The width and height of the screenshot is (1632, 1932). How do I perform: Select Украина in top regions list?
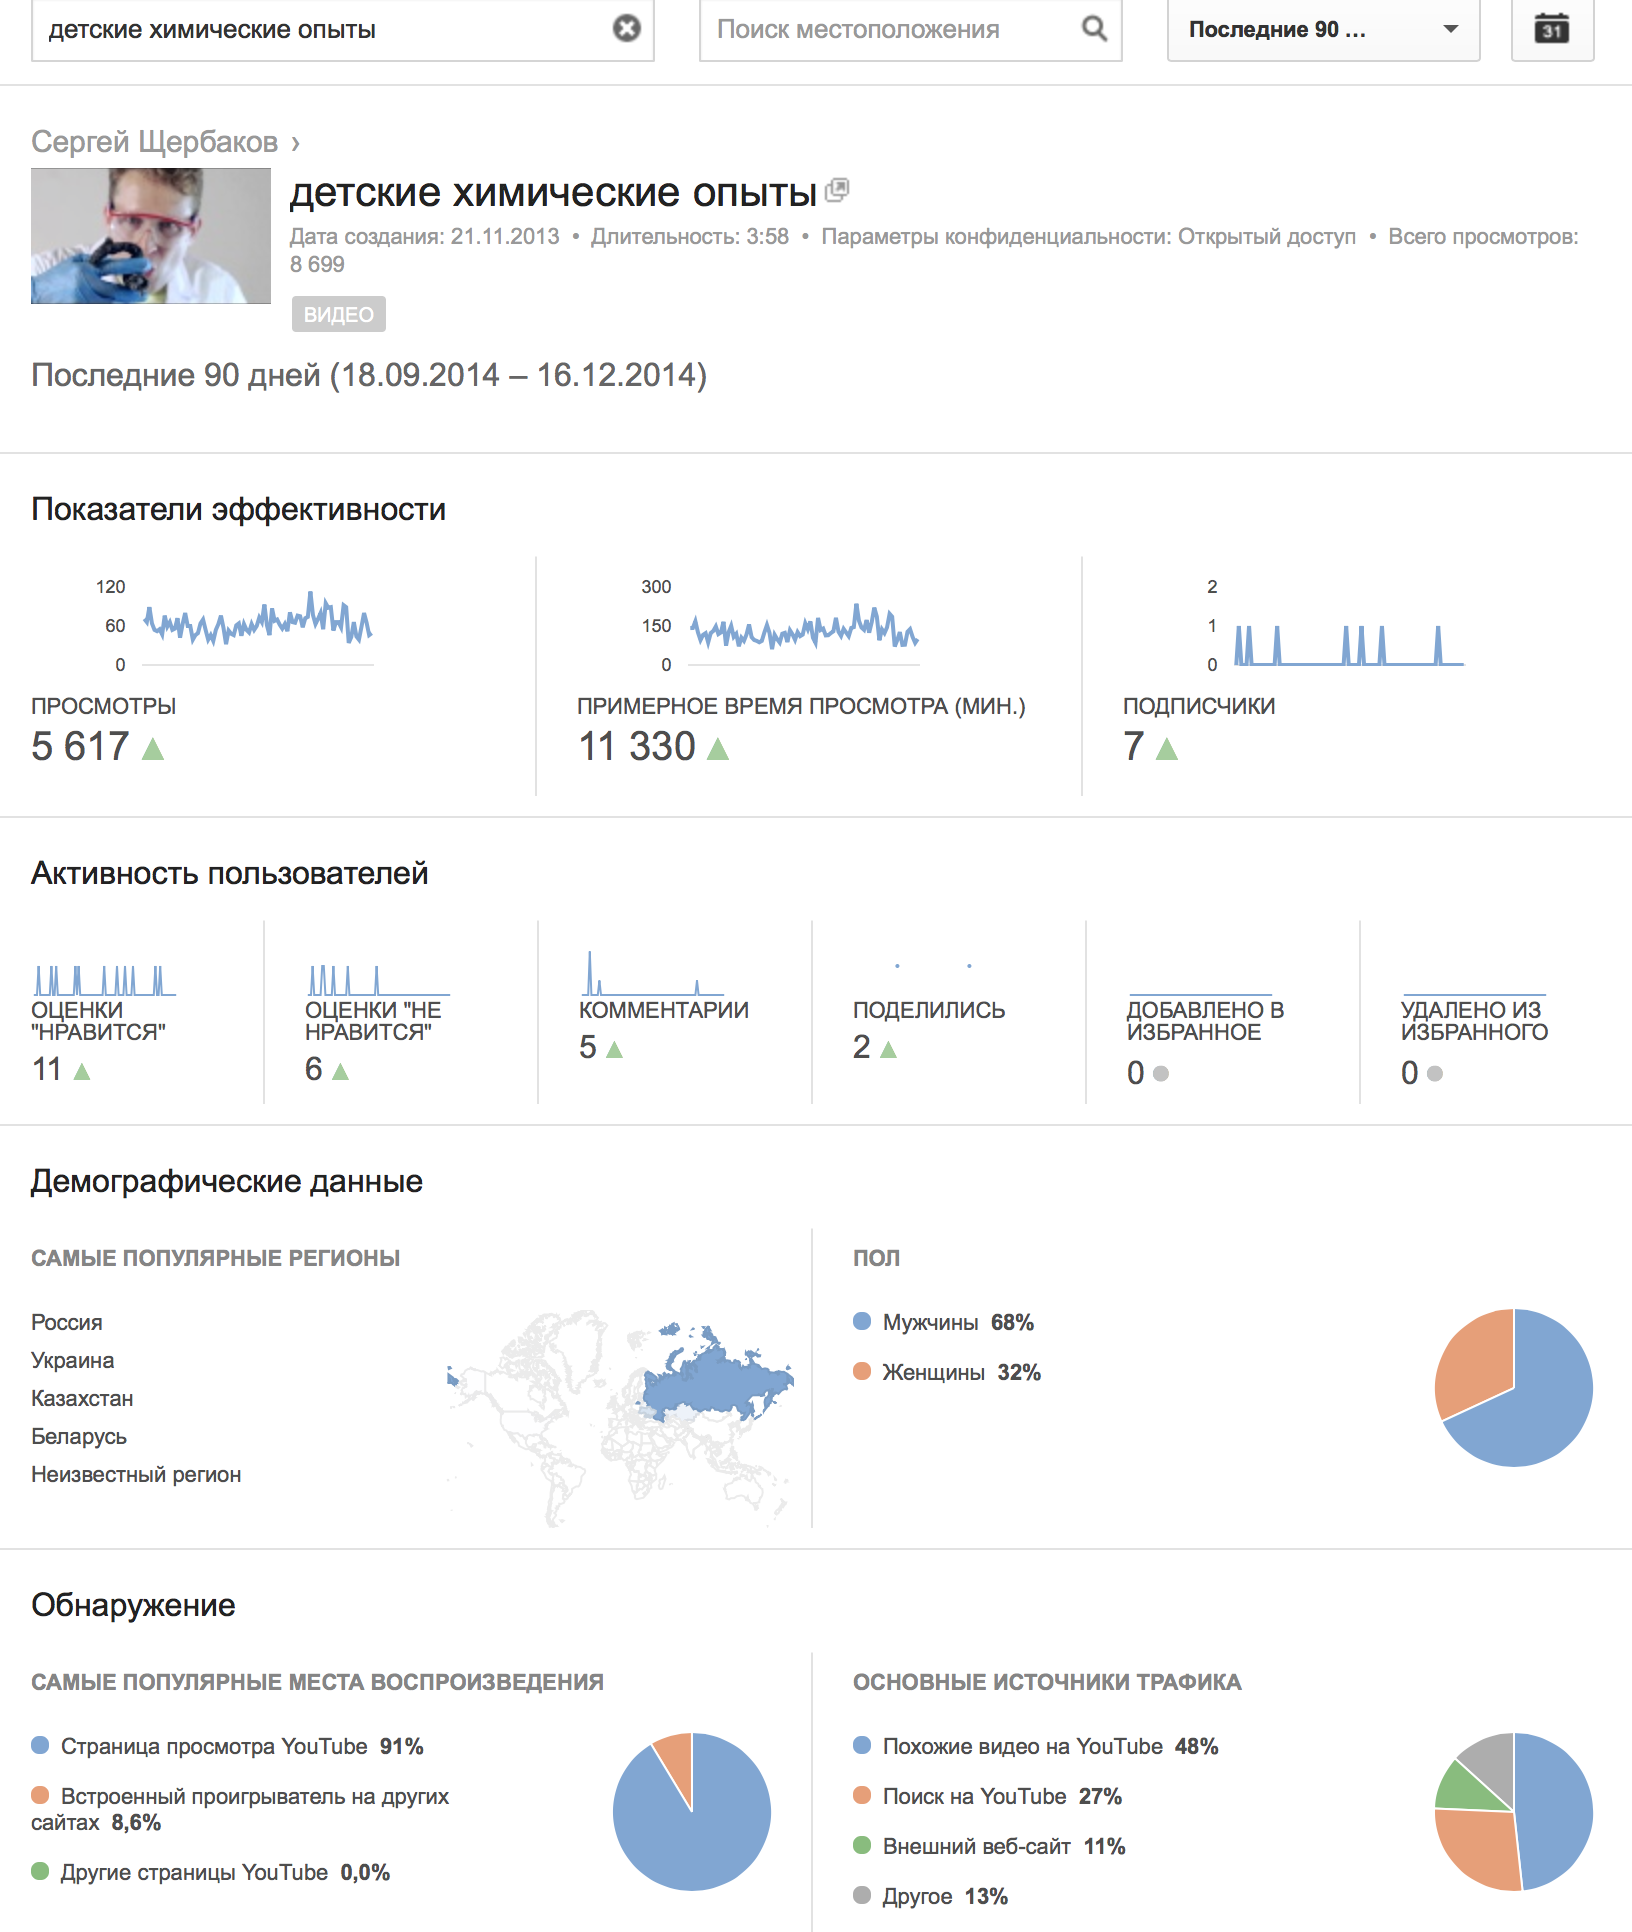tap(73, 1360)
